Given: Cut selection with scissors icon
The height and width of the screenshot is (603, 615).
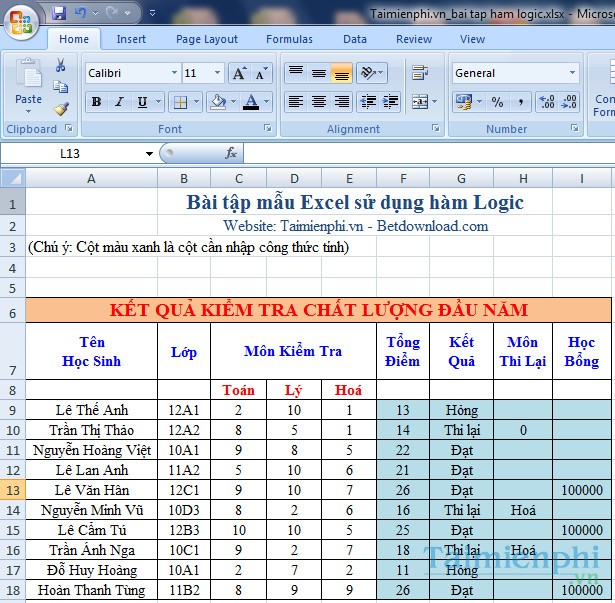Looking at the screenshot, I should (60, 65).
